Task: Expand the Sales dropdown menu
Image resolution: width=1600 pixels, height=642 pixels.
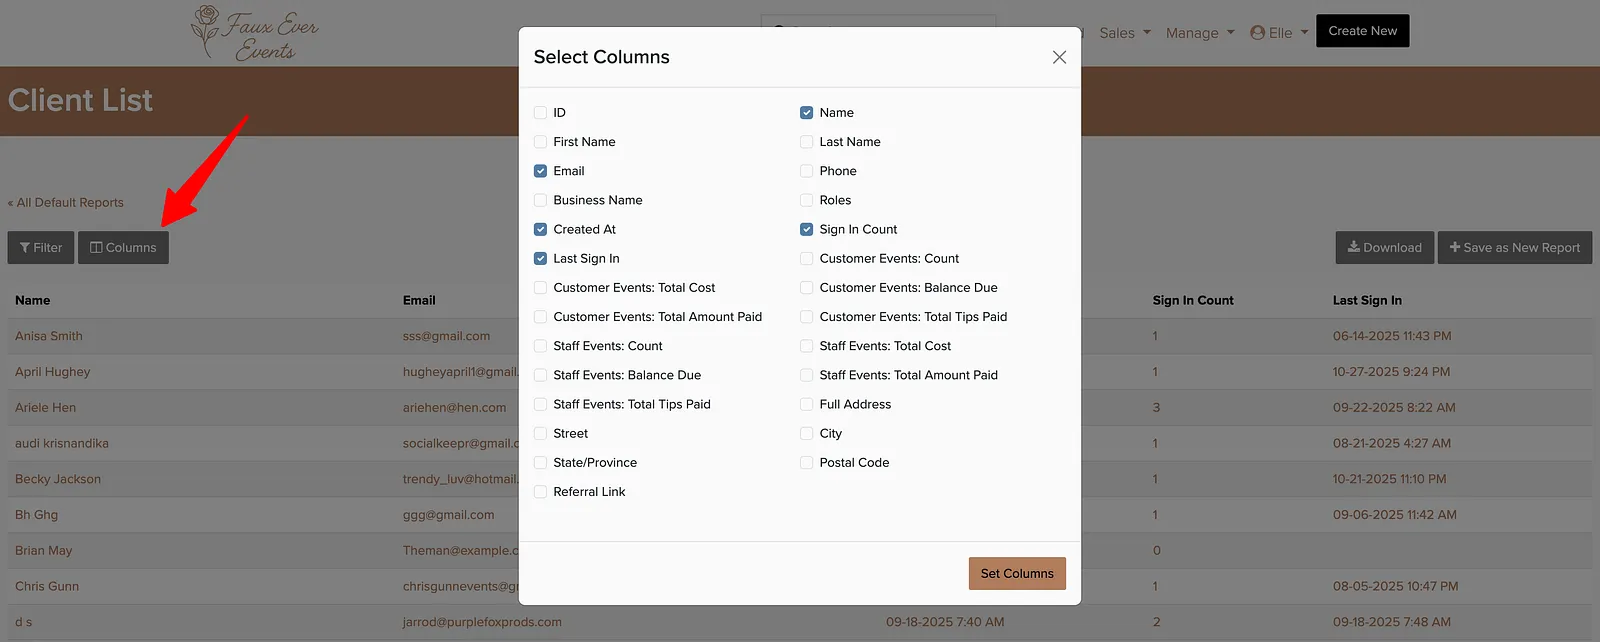Action: click(1125, 33)
